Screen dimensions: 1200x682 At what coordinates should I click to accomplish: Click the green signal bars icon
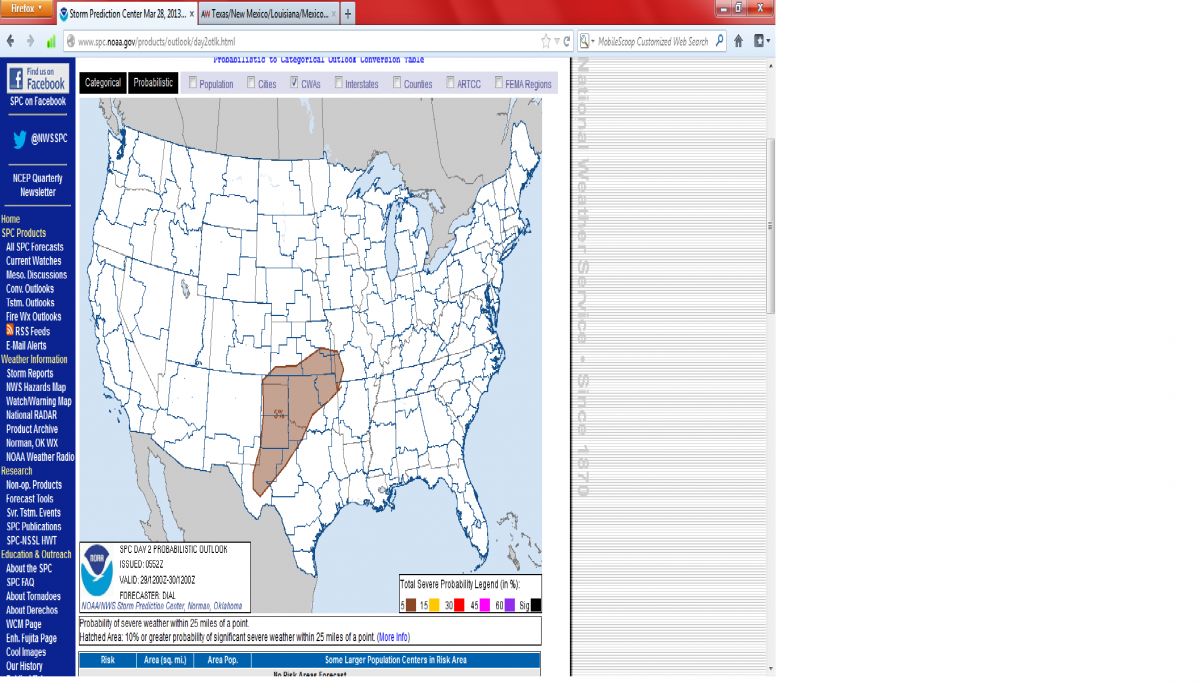[x=51, y=41]
